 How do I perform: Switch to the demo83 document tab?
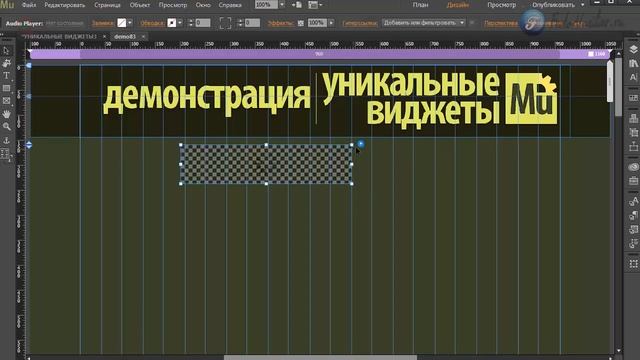[x=125, y=36]
